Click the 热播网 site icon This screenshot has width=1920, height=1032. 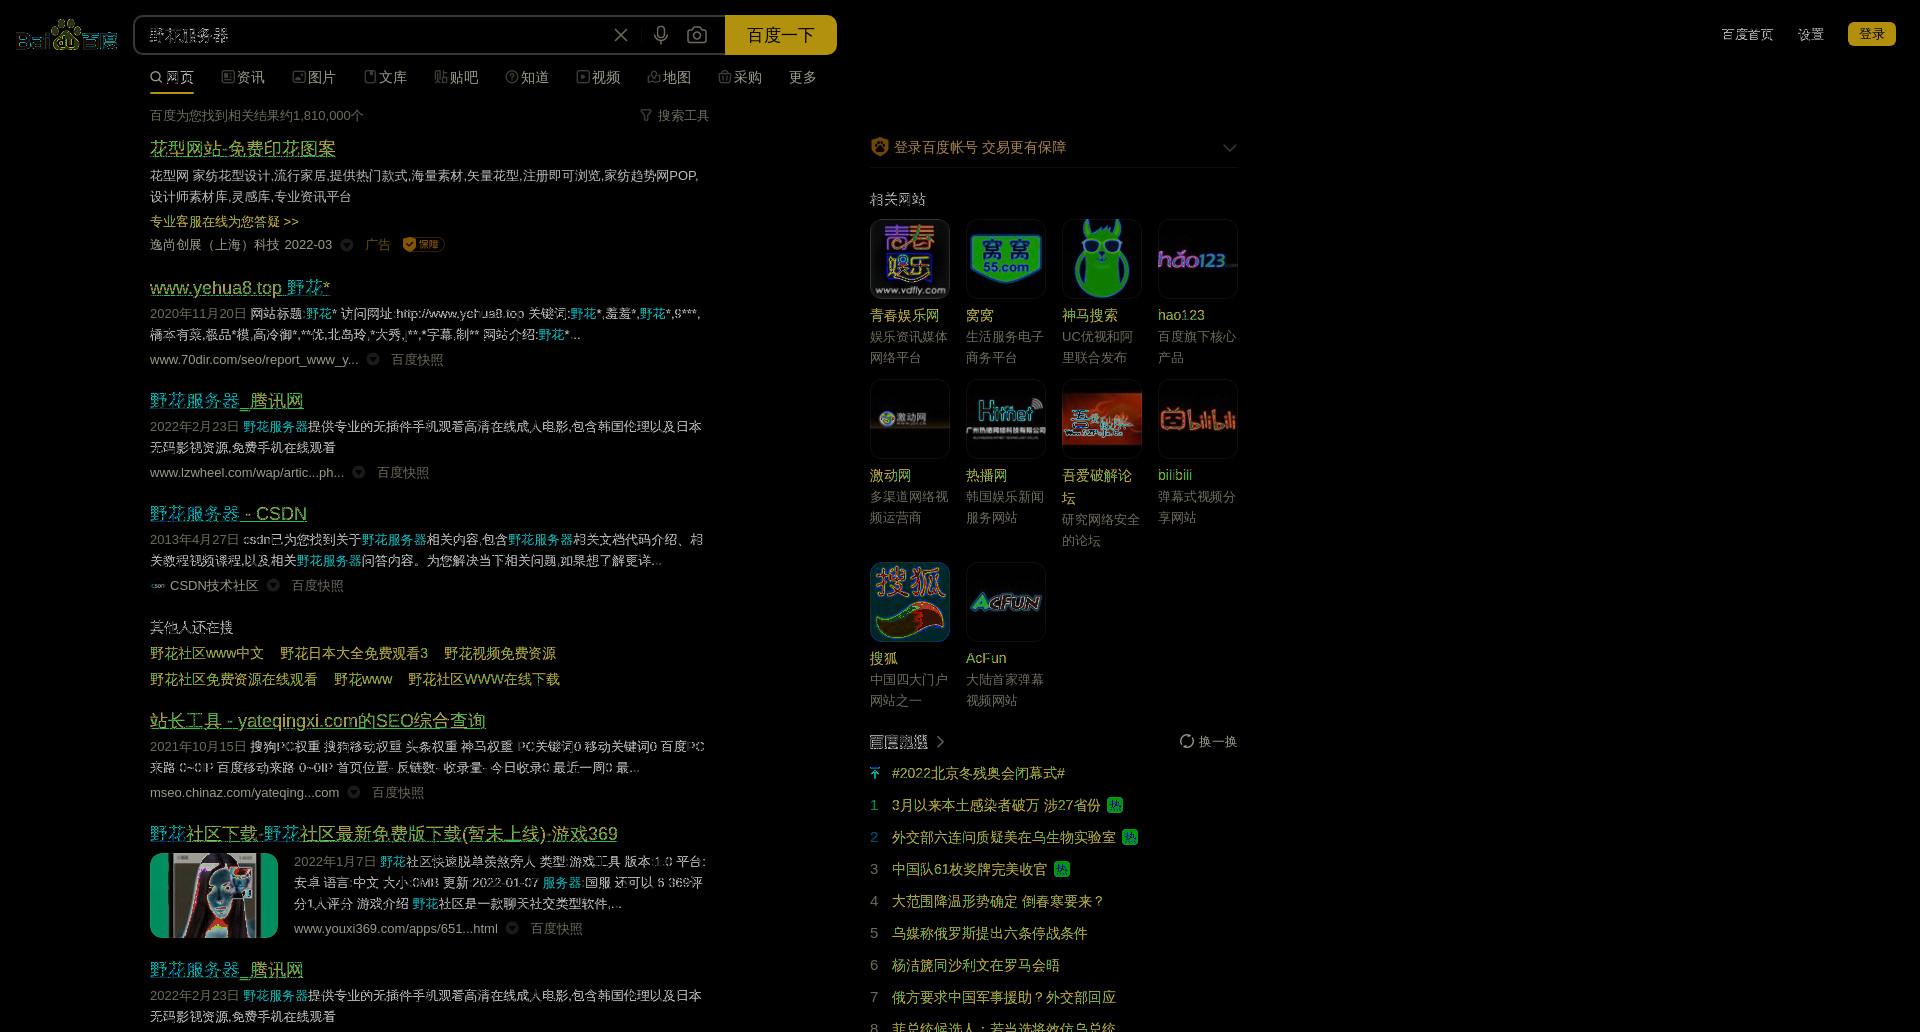point(1006,419)
